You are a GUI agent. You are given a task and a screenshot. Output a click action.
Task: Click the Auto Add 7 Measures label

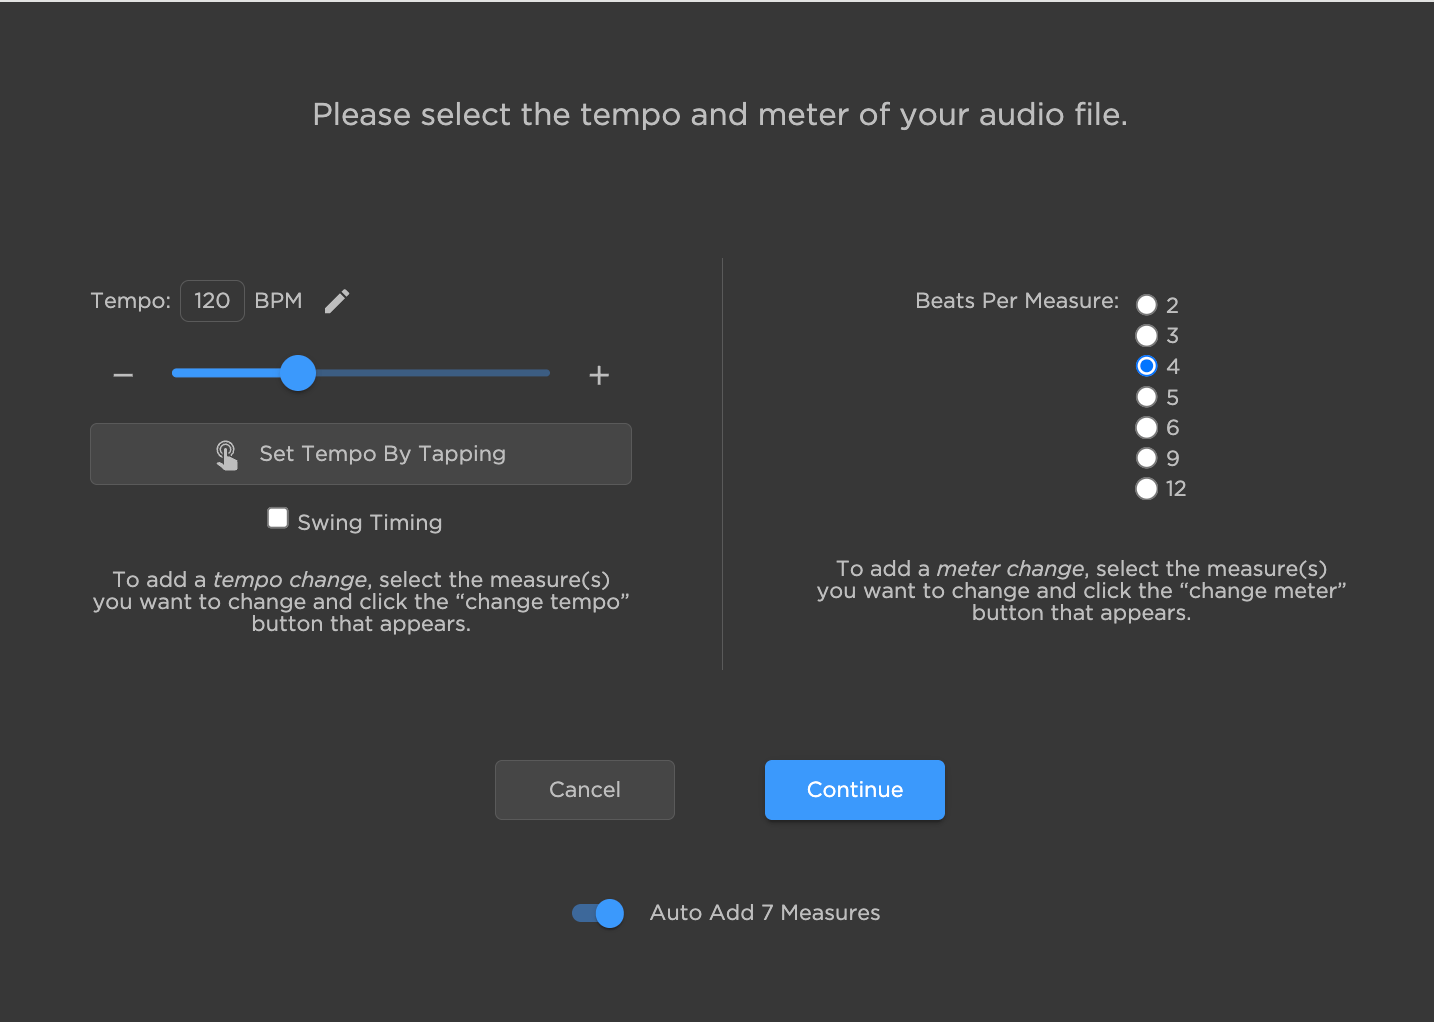(764, 912)
